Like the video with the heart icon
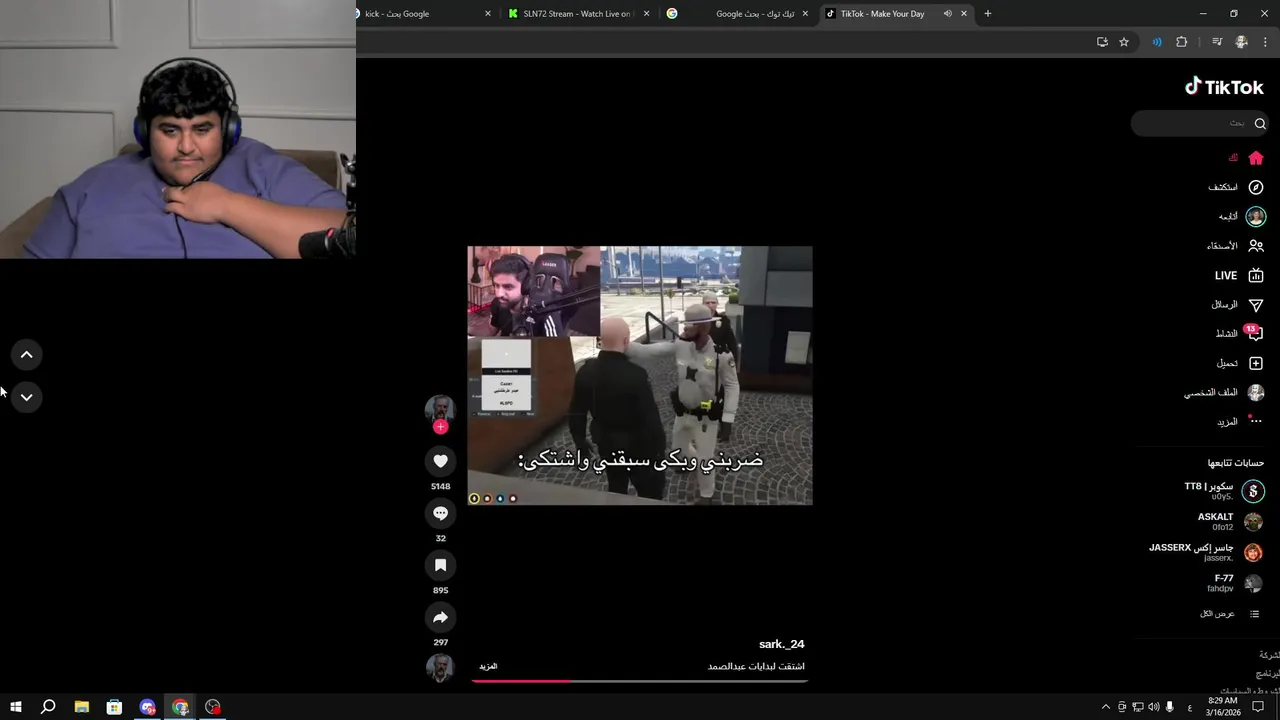 coord(440,461)
